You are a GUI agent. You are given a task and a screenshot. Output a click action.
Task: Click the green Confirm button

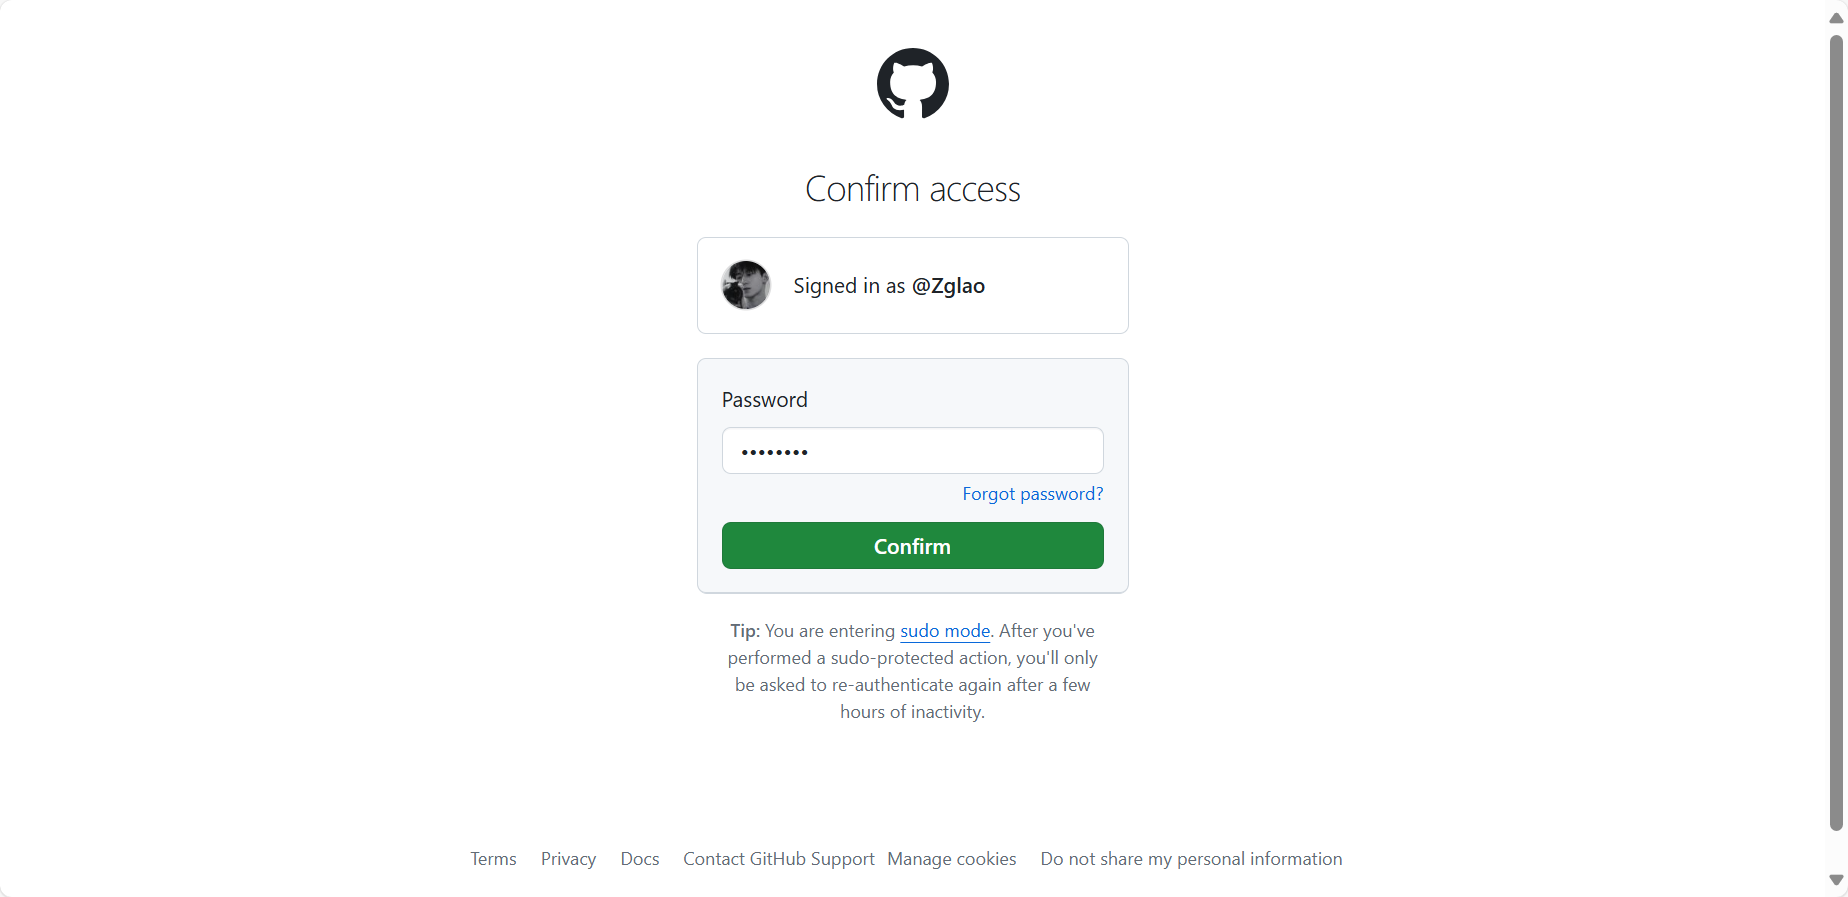[x=912, y=546]
